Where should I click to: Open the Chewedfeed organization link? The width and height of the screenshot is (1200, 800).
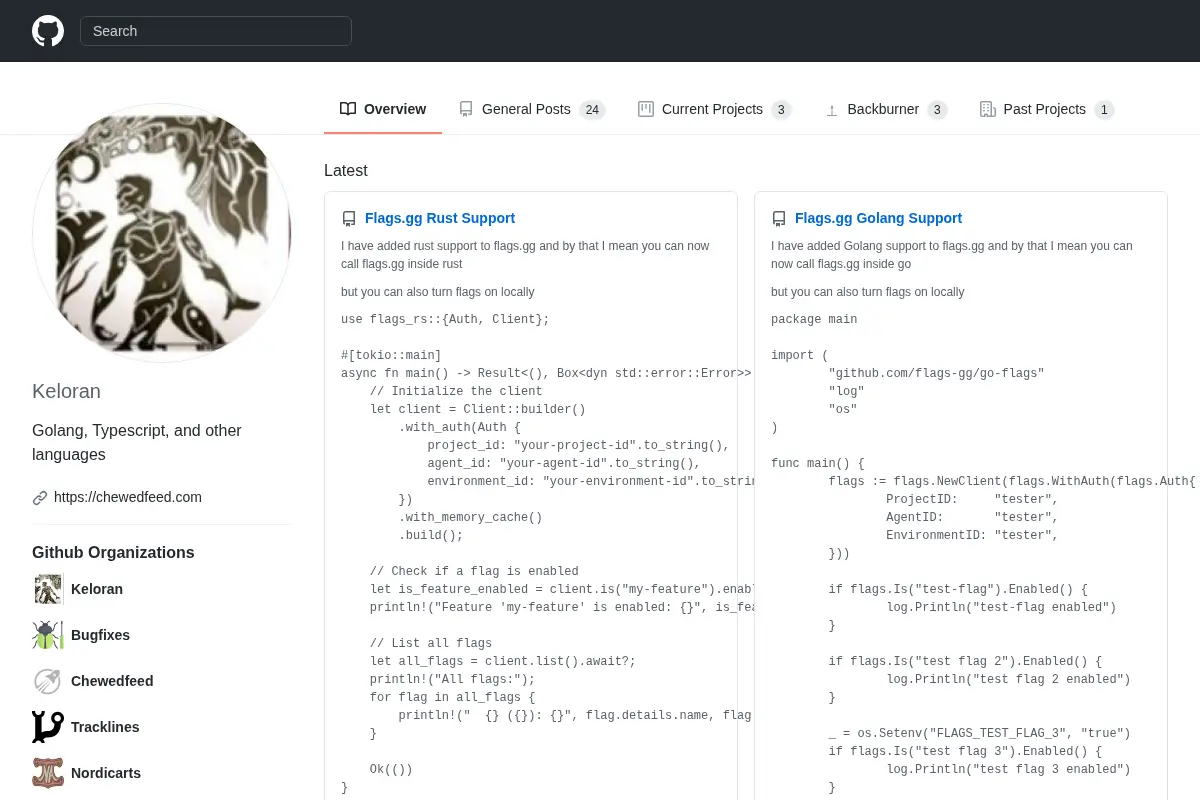coord(112,681)
